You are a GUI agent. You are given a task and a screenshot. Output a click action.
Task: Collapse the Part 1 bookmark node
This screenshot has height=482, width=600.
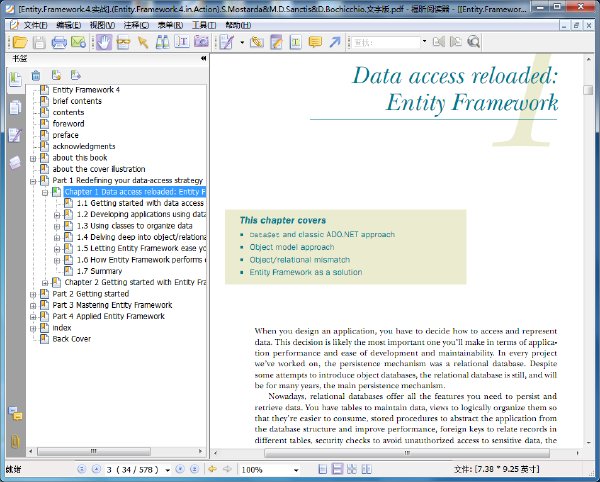(33, 181)
